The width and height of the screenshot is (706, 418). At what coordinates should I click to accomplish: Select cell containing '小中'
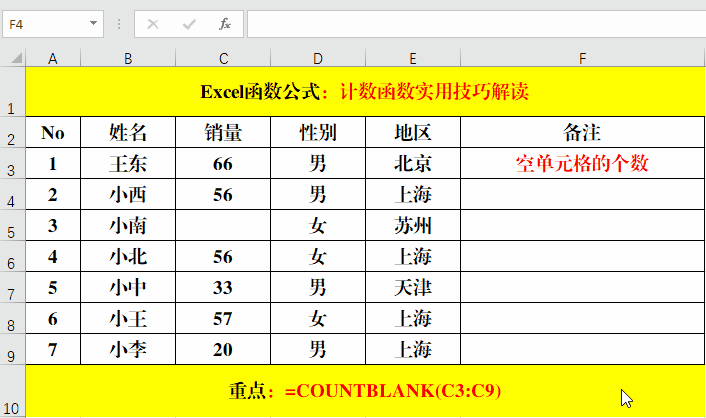click(x=128, y=287)
